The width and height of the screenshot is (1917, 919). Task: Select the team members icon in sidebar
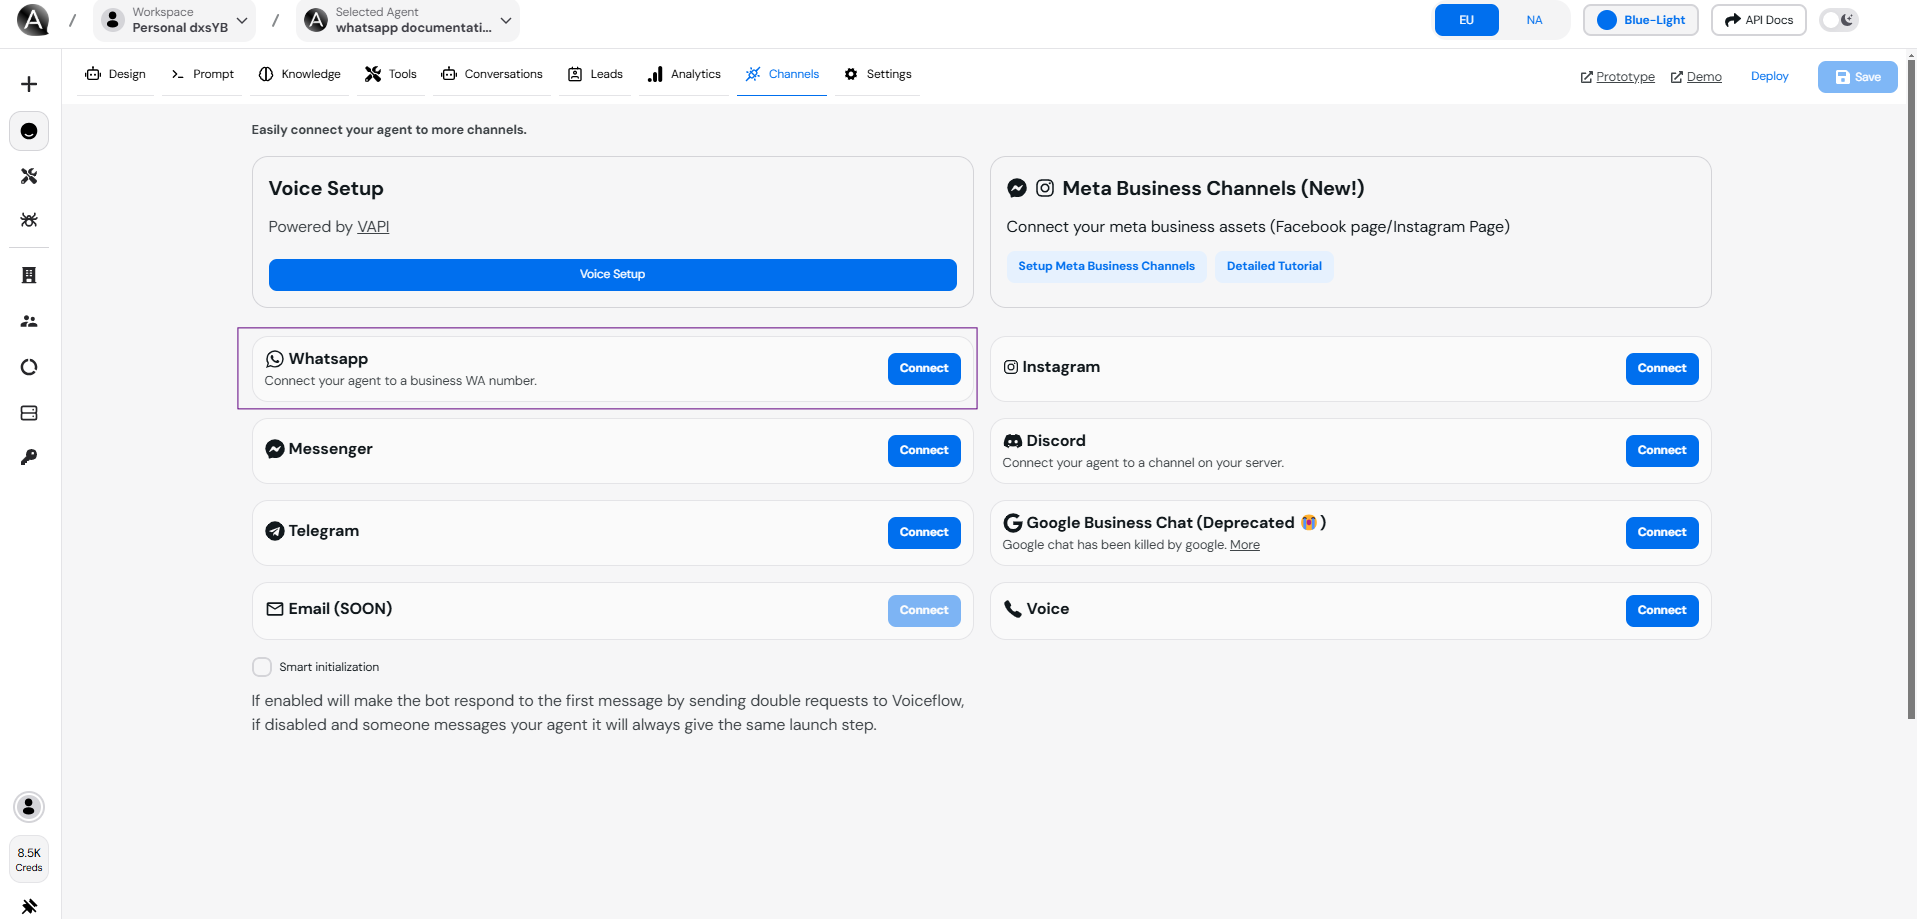click(28, 321)
